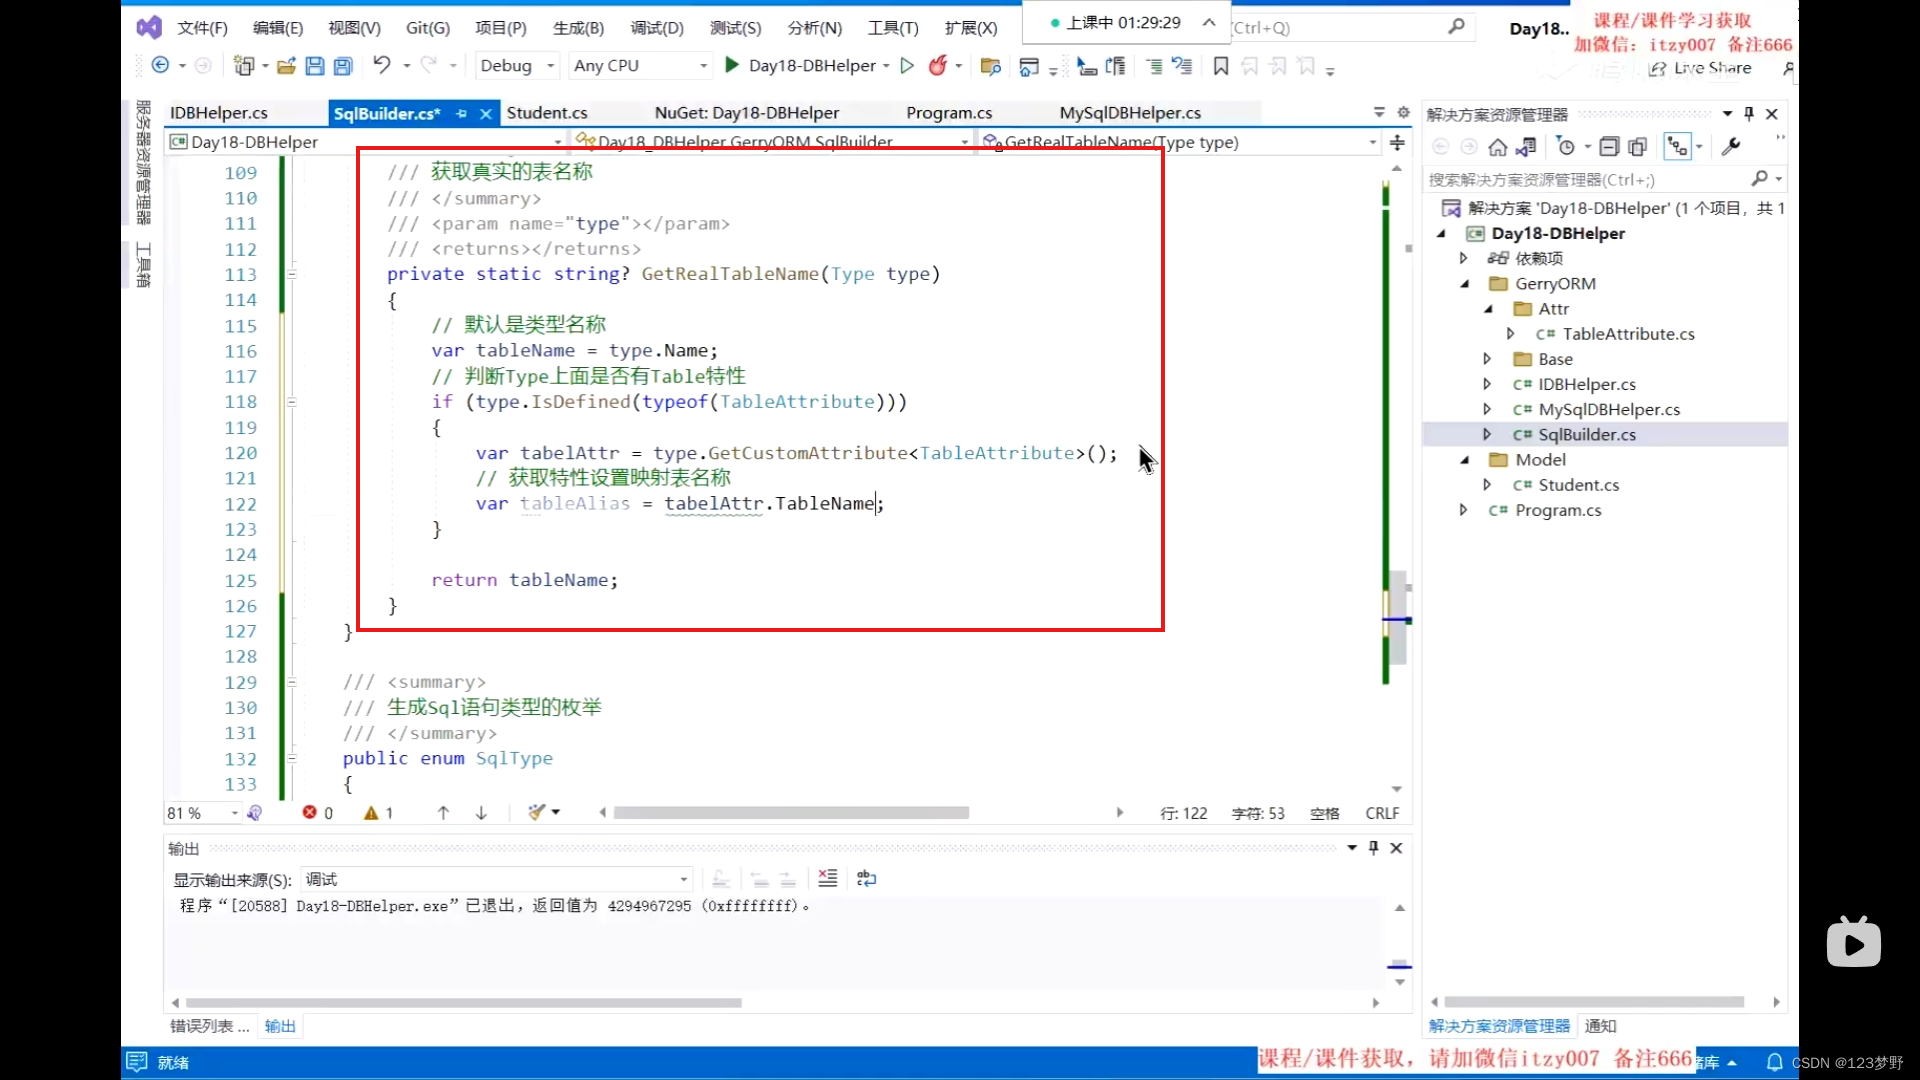
Task: Click the Live Share button
Action: click(x=1701, y=68)
